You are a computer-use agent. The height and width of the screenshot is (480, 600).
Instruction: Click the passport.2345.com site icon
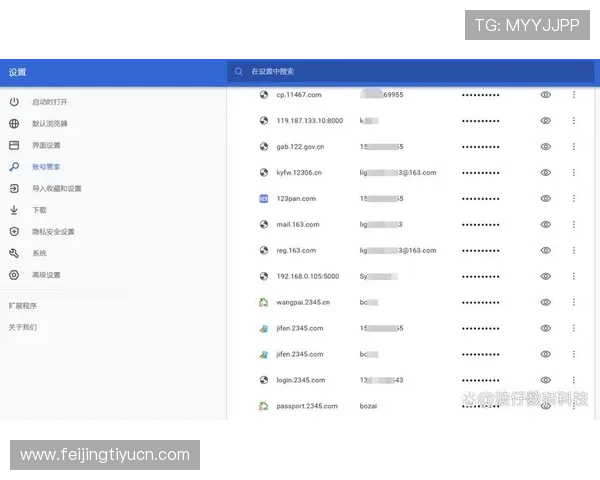264,406
